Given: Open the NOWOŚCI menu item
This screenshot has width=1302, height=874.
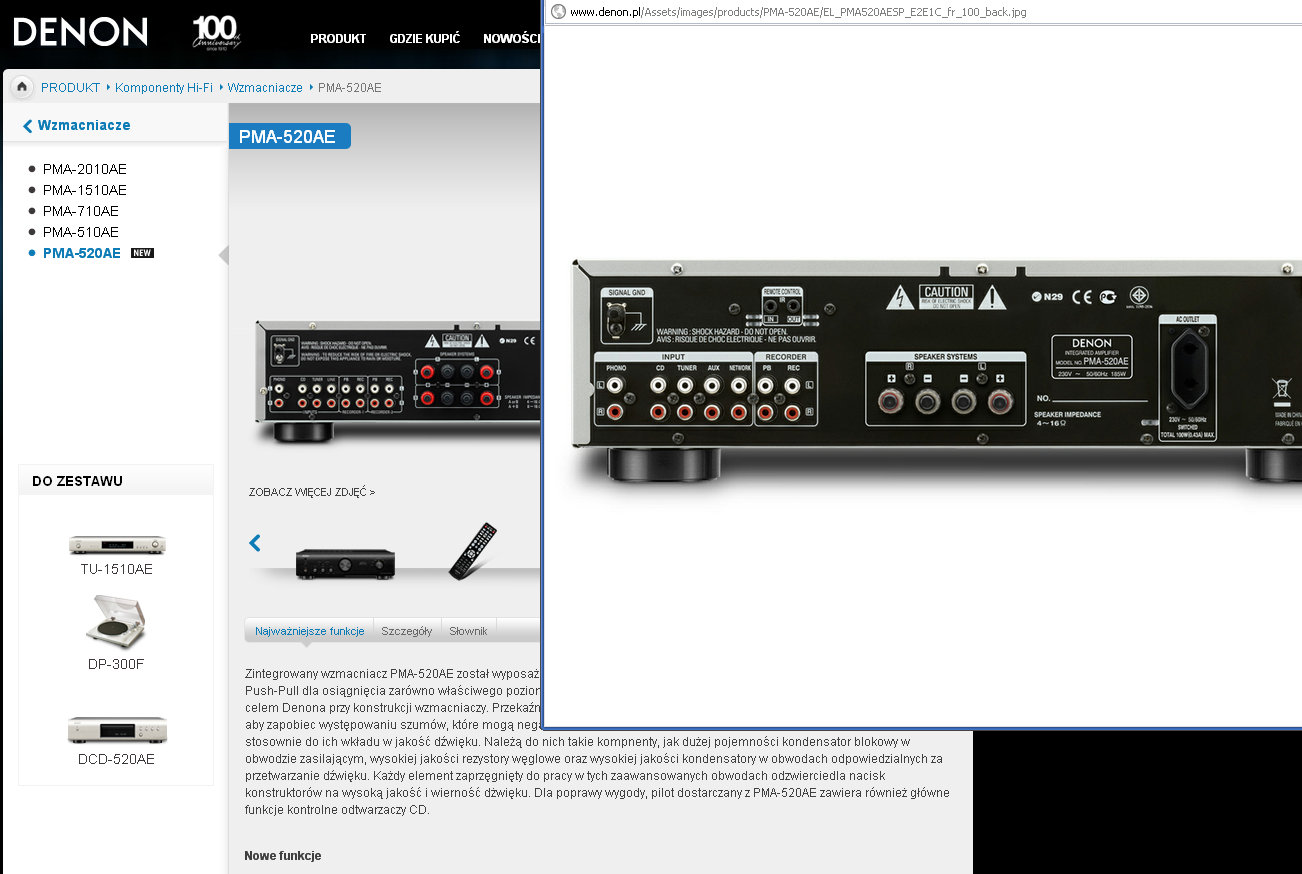Looking at the screenshot, I should tap(511, 39).
